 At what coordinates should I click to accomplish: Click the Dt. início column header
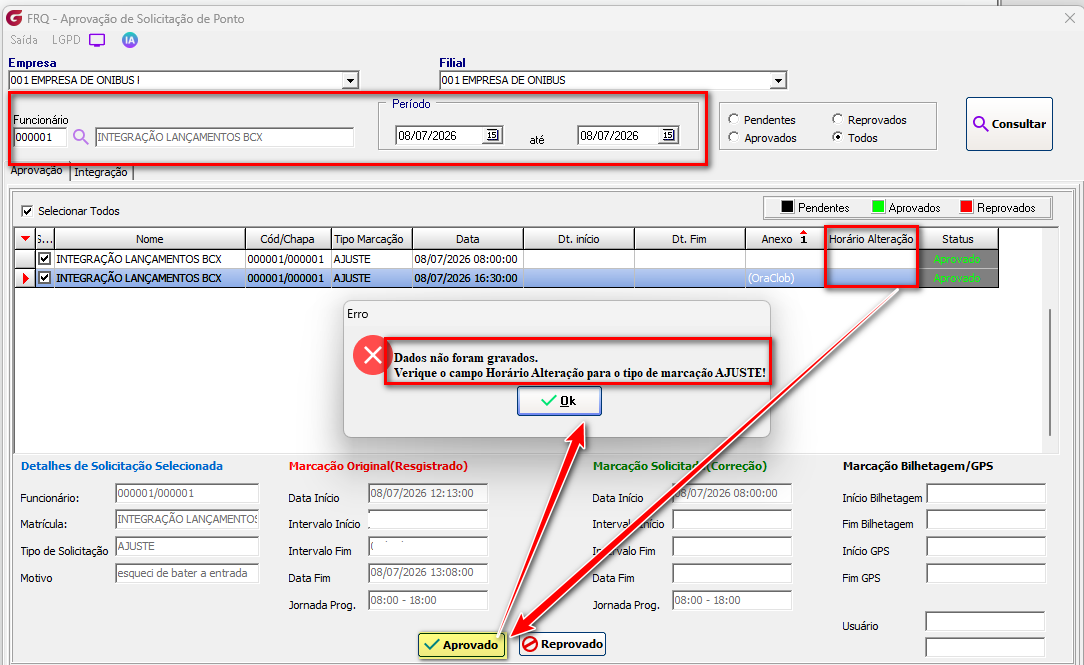579,239
